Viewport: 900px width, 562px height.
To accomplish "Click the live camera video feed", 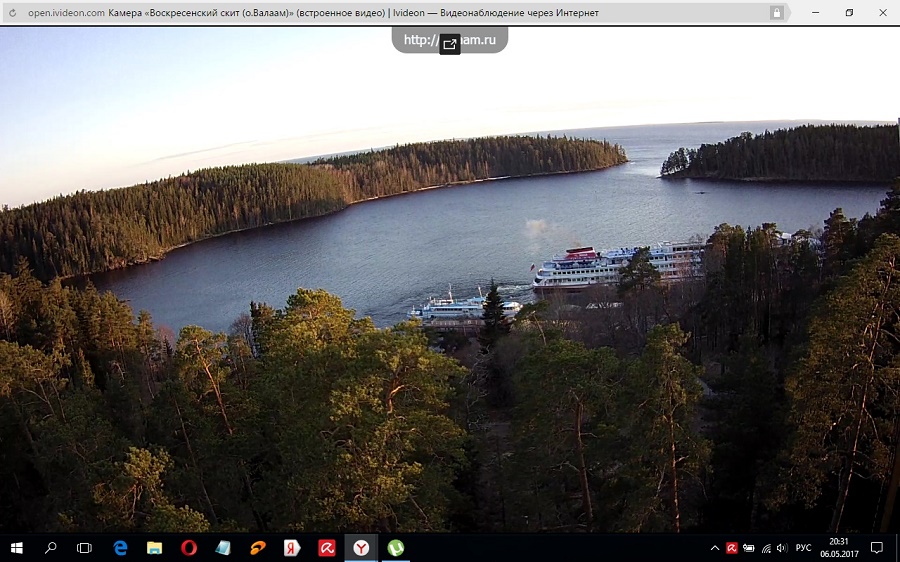I will tap(450, 280).
